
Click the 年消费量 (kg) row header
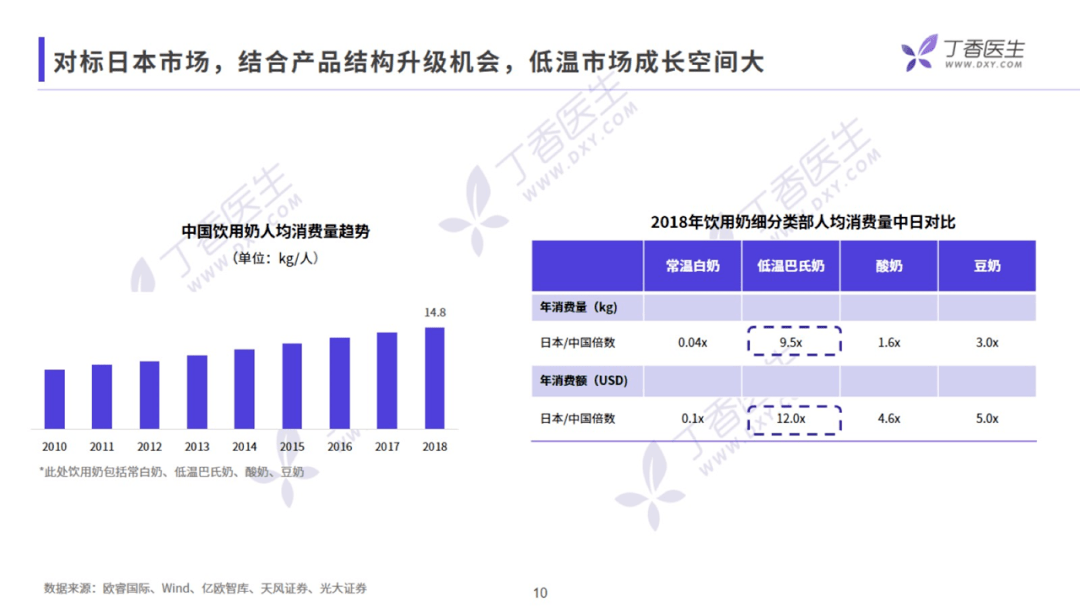tap(579, 308)
